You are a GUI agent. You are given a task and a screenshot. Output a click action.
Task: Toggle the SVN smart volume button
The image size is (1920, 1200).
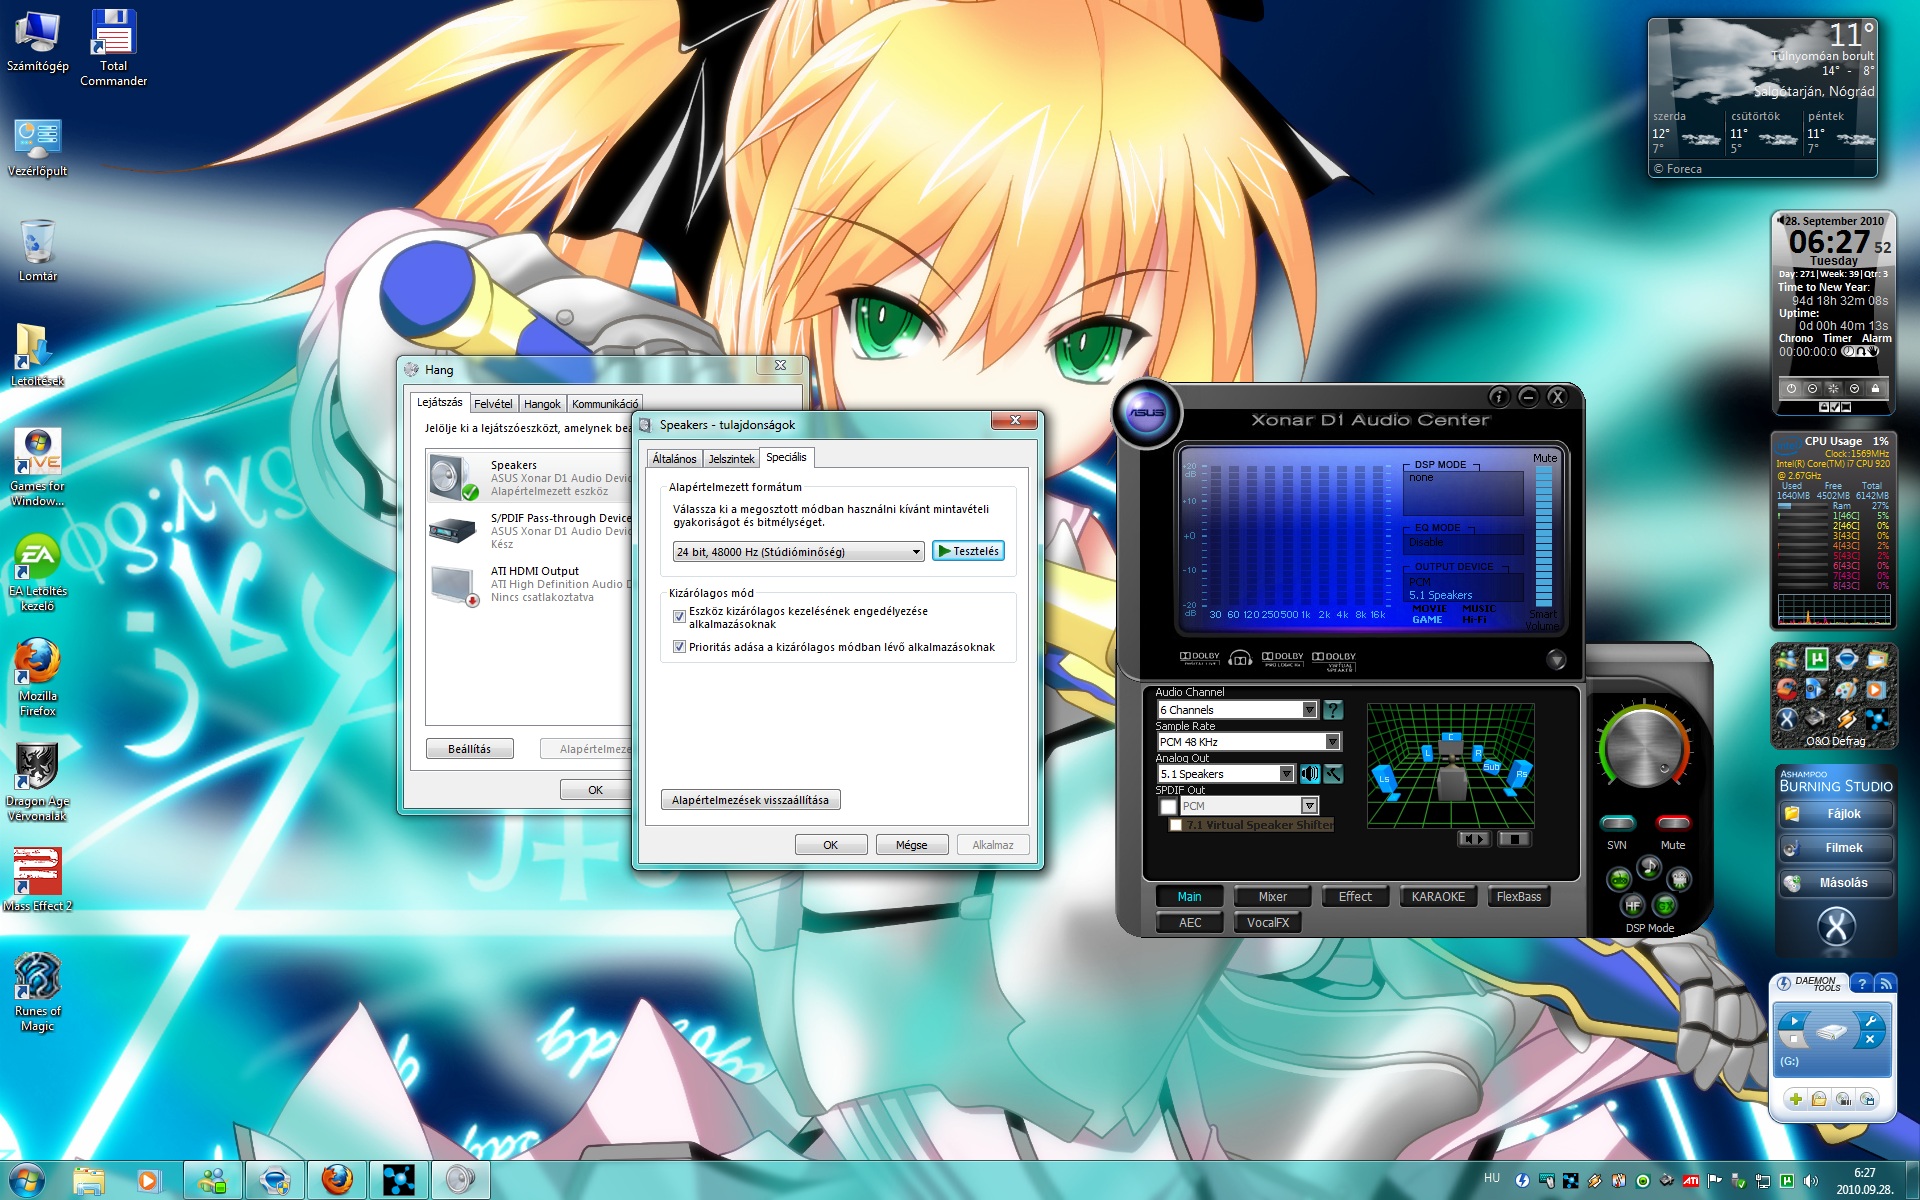click(x=1617, y=823)
